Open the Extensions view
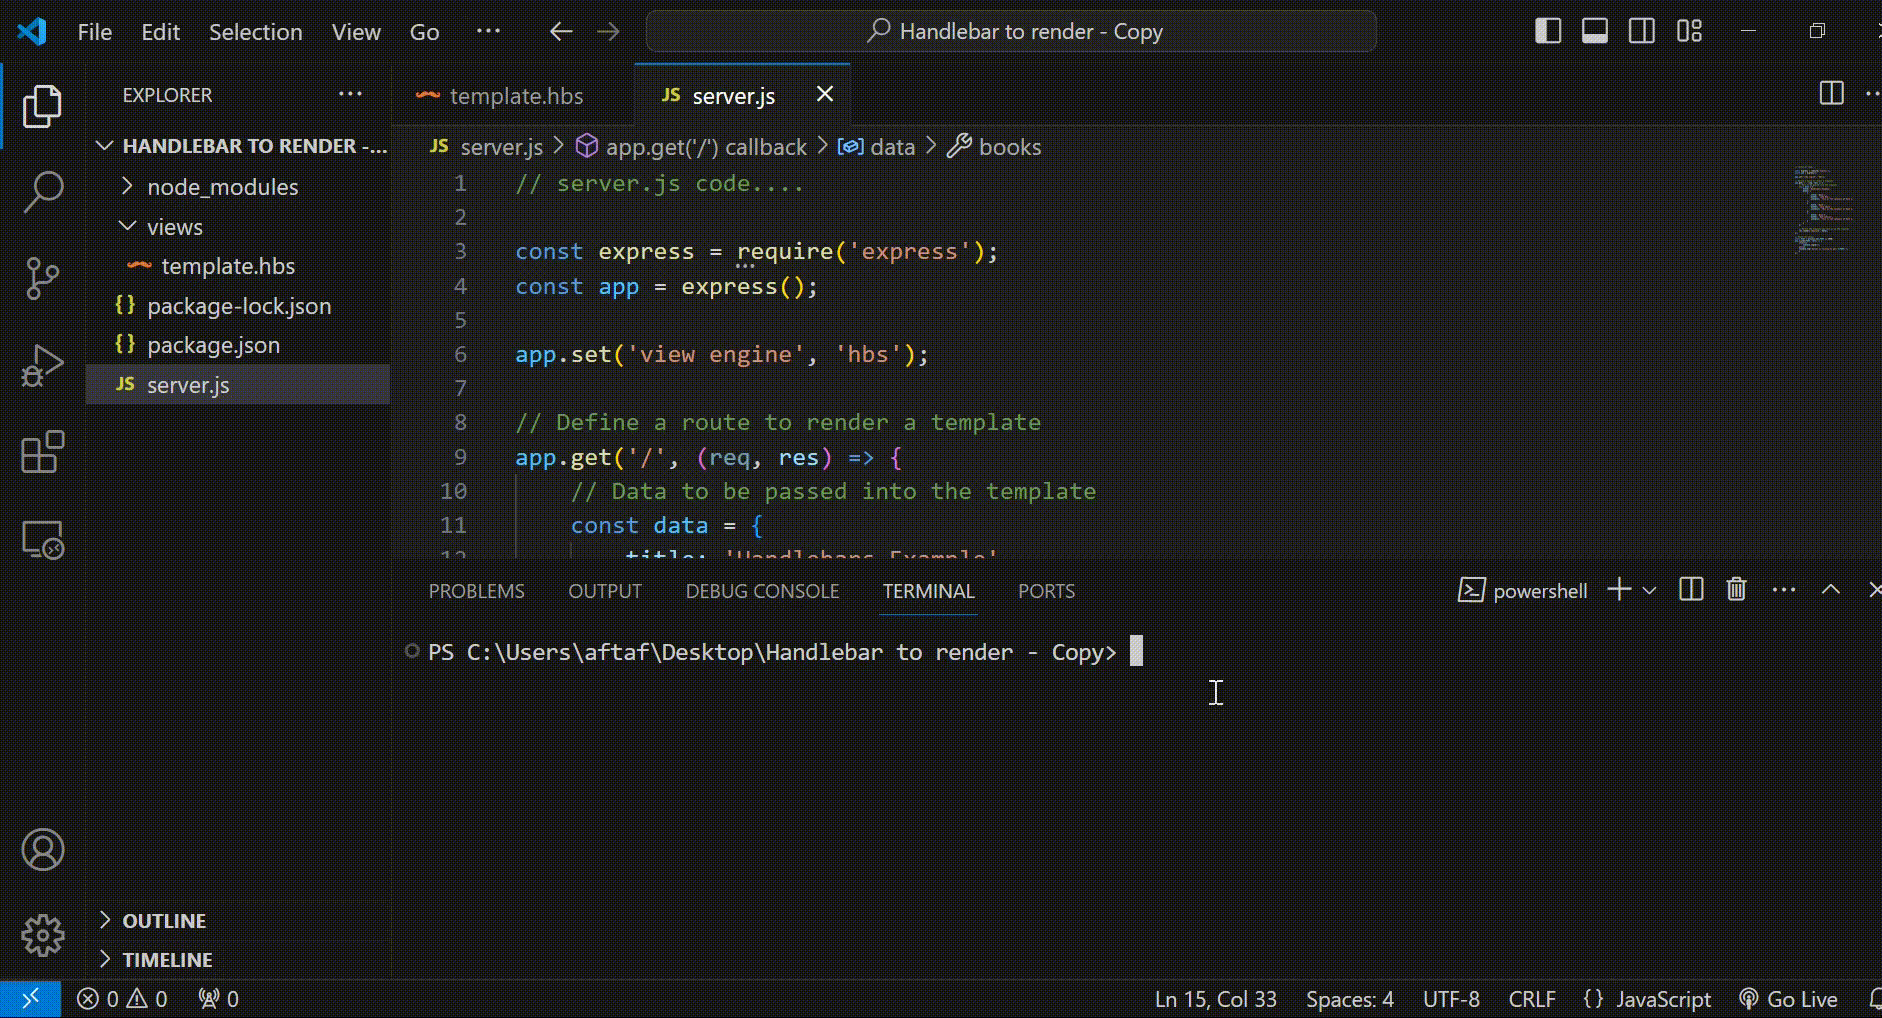The height and width of the screenshot is (1018, 1882). point(42,453)
